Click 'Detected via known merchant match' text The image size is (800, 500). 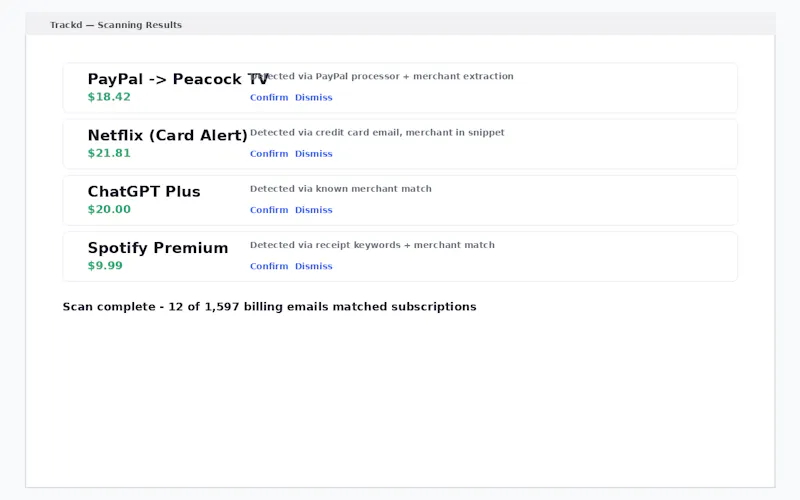click(x=341, y=188)
